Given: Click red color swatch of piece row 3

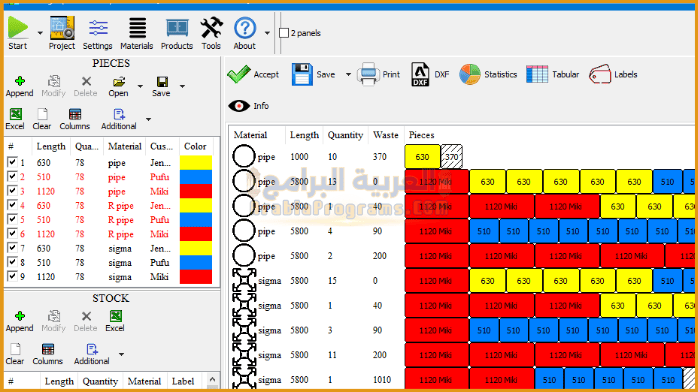Looking at the screenshot, I should point(196,191).
